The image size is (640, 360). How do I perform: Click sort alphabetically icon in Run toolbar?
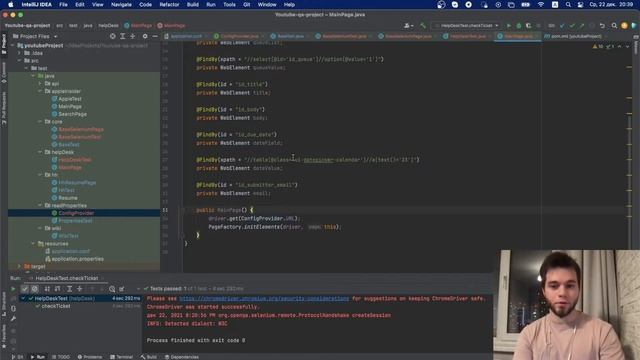click(47, 289)
